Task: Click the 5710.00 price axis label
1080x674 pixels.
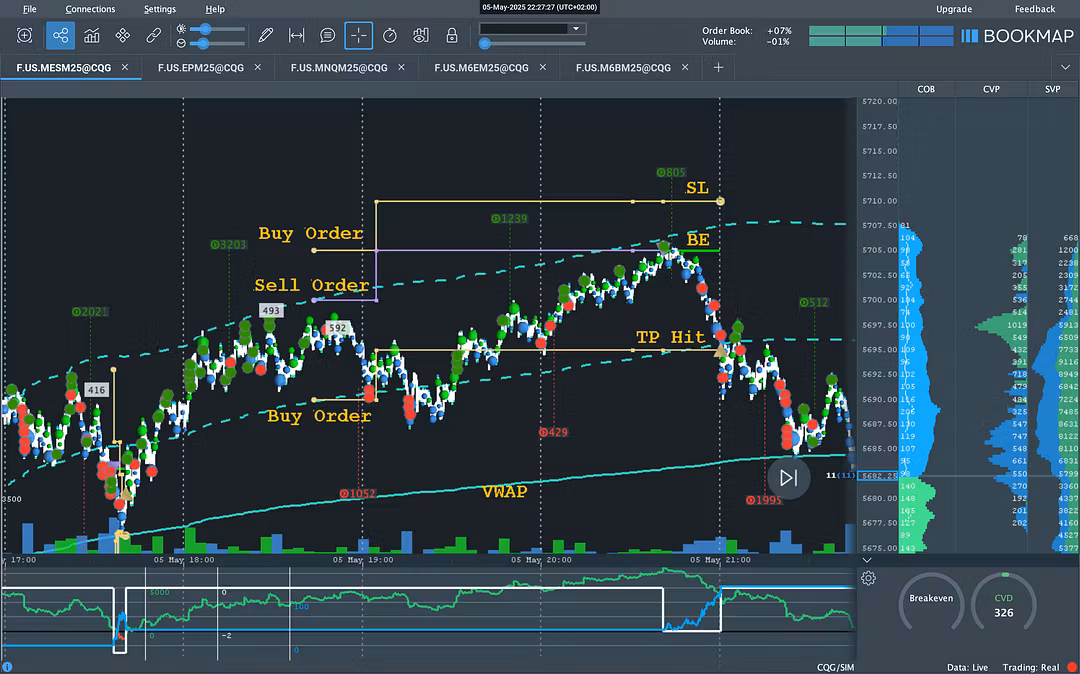Action: click(x=880, y=201)
